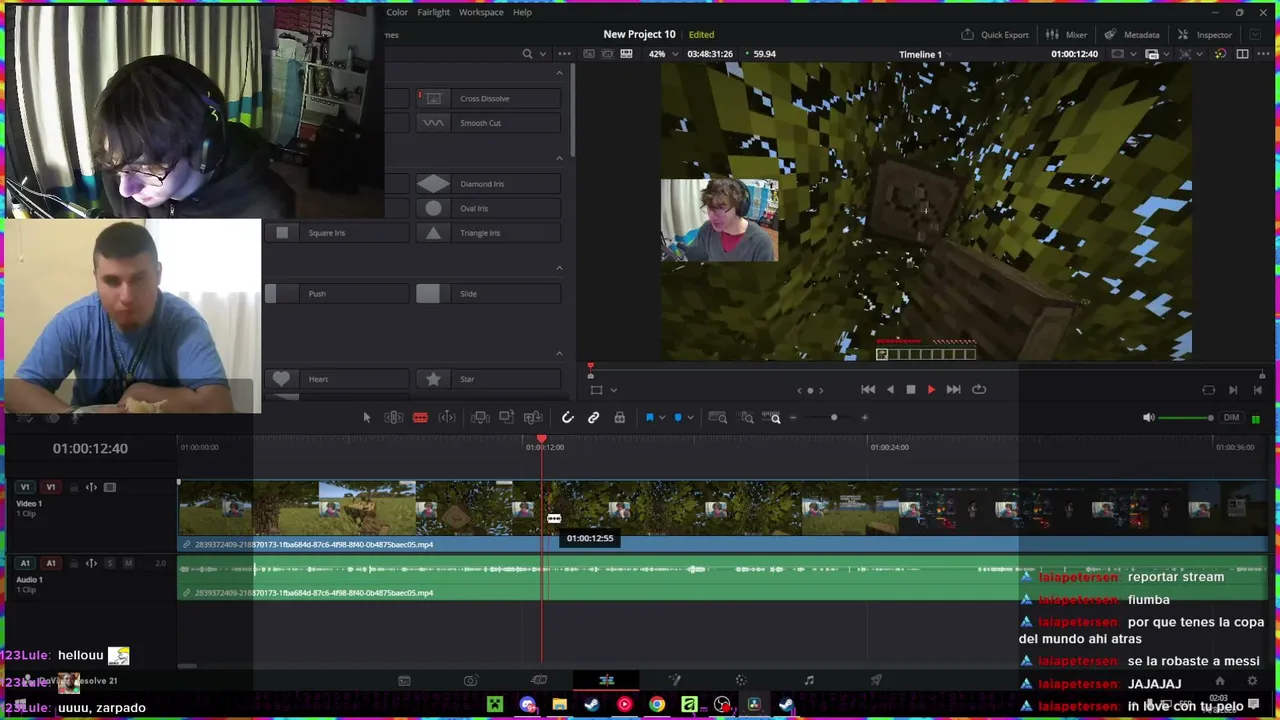Lock the Video 1 track
Image resolution: width=1280 pixels, height=720 pixels.
(x=73, y=488)
